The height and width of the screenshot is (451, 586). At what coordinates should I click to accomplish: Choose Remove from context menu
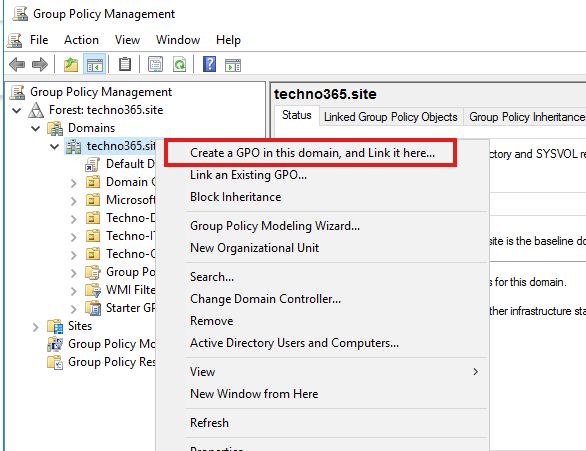click(323, 321)
